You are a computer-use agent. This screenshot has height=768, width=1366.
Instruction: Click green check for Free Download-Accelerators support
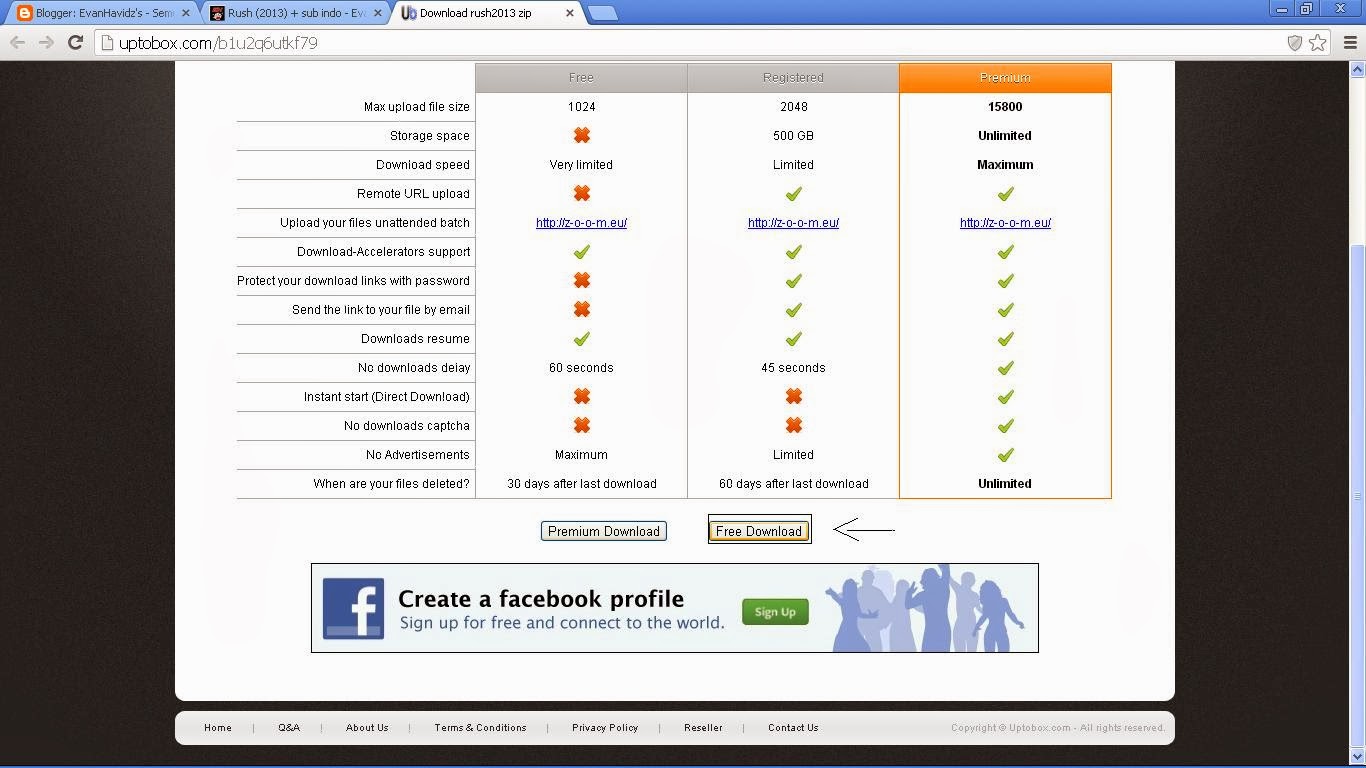pos(581,251)
